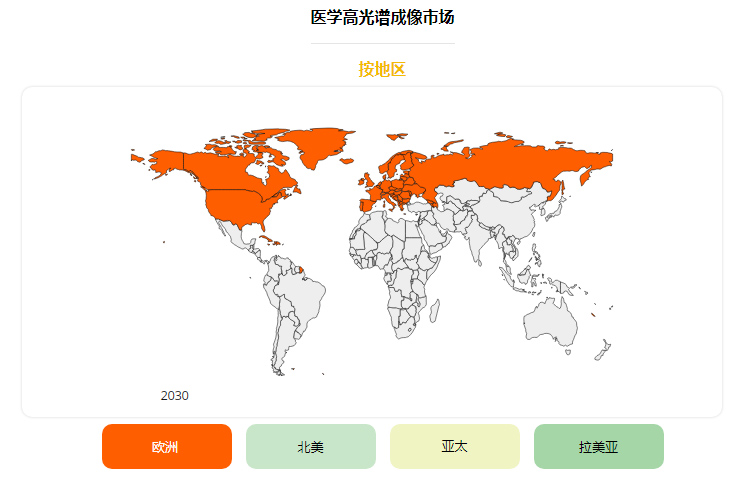Viewport: 738px width, 484px height.
Task: Select the 北美 region button
Action: pos(311,446)
